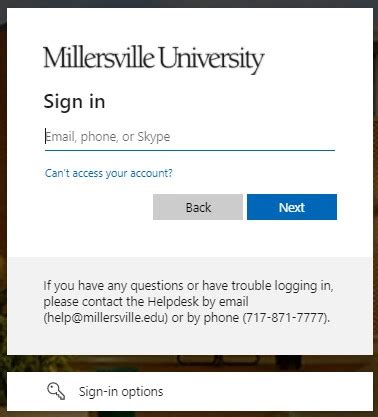Viewport: 378px width, 417px height.
Task: Click the underline of the email input
Action: click(x=190, y=150)
